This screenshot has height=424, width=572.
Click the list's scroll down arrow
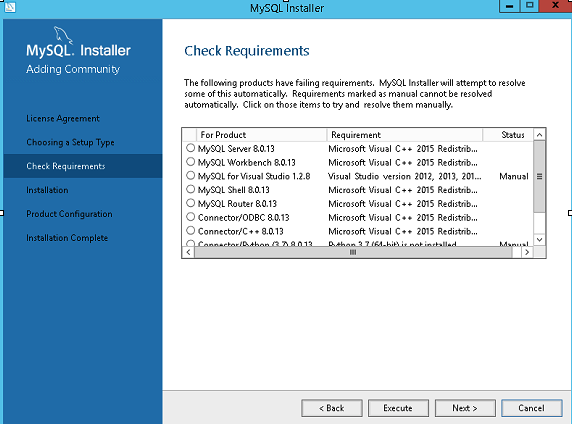(x=539, y=240)
